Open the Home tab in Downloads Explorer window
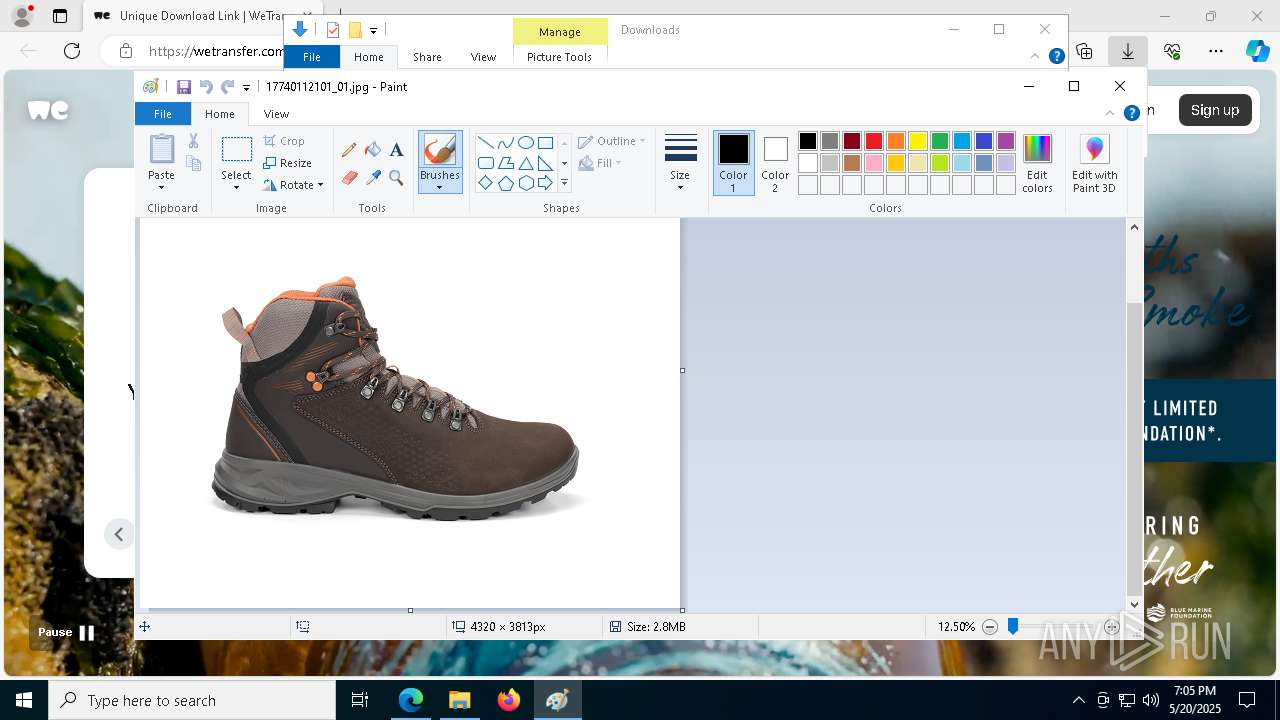This screenshot has height=720, width=1280. 368,57
